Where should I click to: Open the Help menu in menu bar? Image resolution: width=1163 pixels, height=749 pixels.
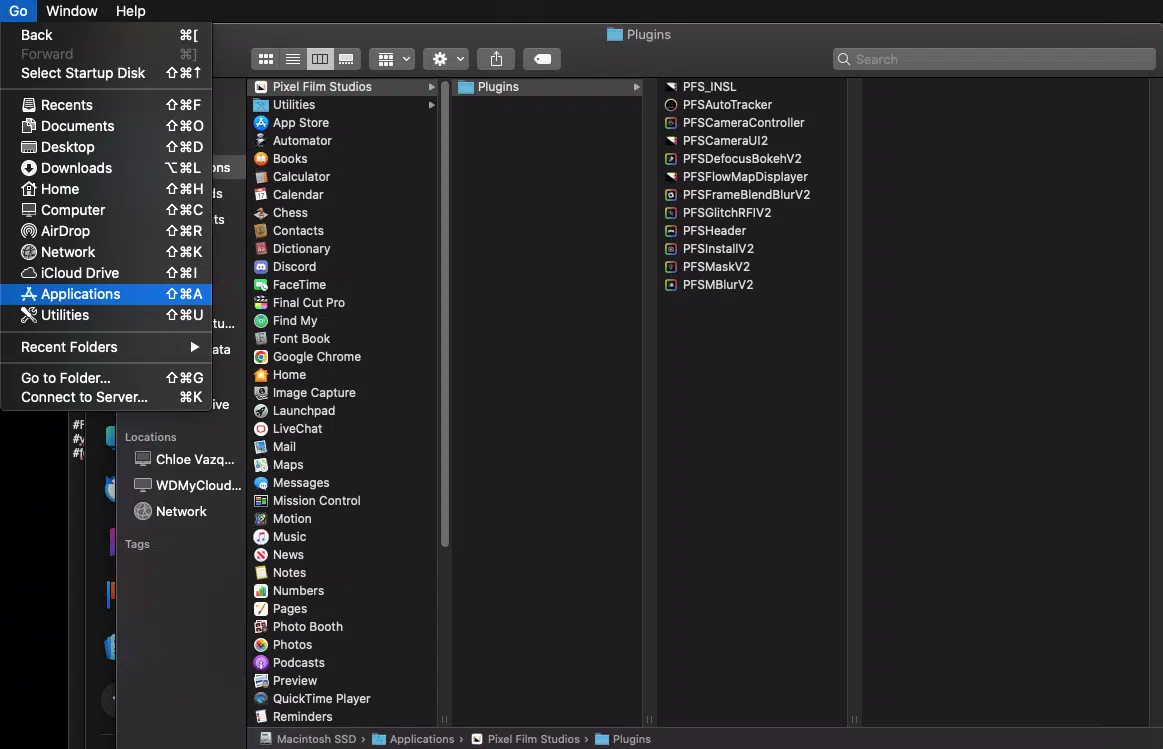(x=131, y=11)
